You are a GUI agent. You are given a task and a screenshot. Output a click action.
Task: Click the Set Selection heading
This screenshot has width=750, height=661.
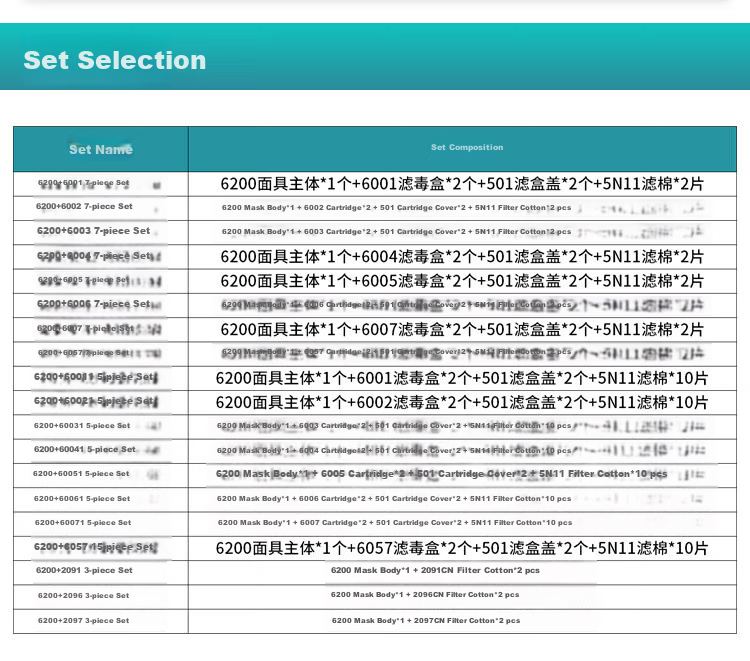[115, 60]
